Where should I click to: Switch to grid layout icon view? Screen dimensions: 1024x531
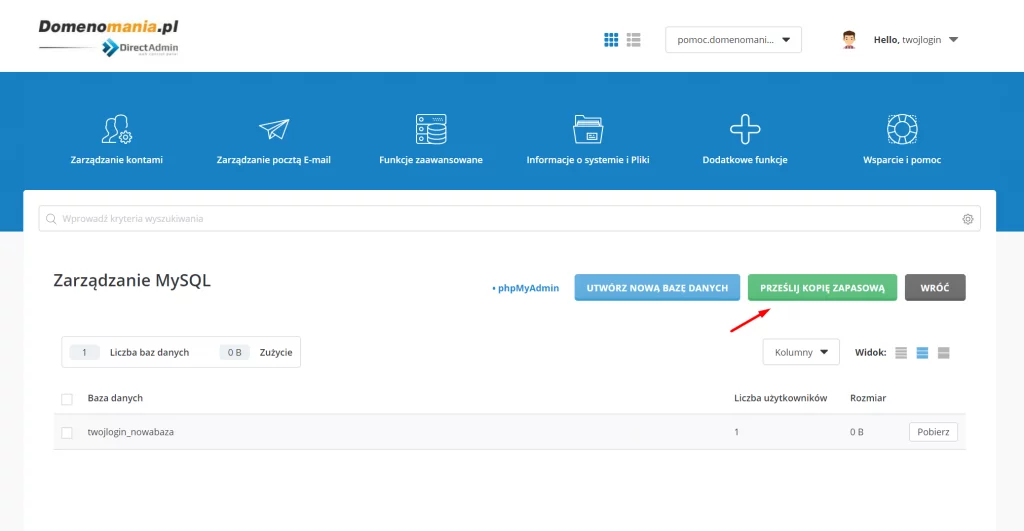point(611,40)
